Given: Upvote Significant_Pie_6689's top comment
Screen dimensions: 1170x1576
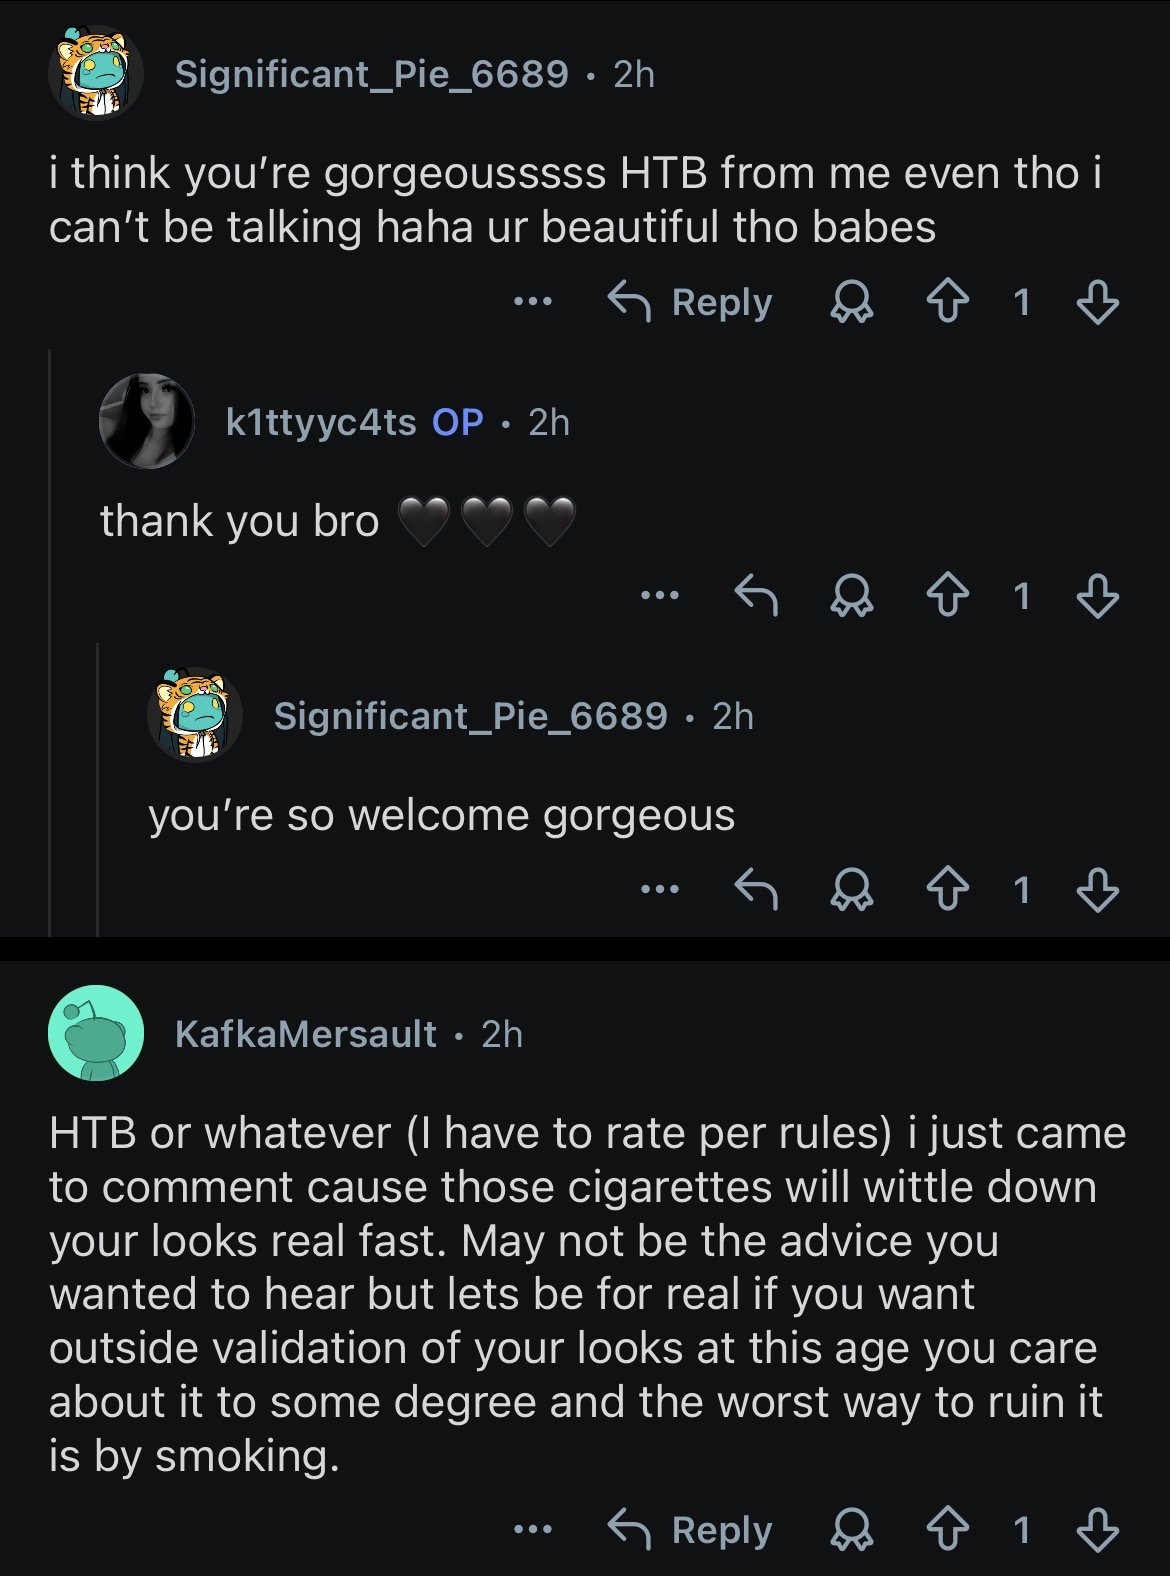Looking at the screenshot, I should click(946, 302).
